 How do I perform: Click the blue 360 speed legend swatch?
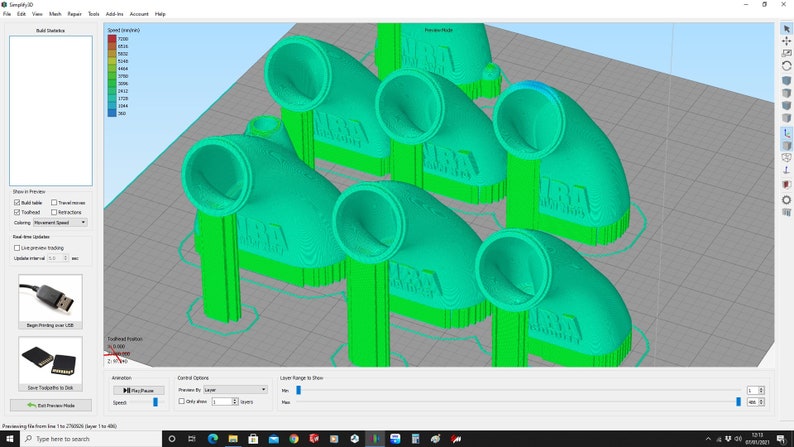coord(111,113)
